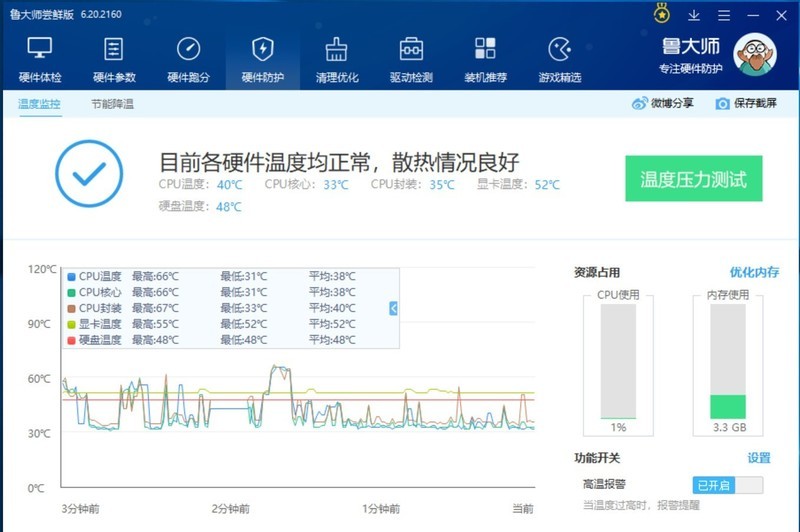This screenshot has height=532, width=800.
Task: Open 清理优化 broom icon
Action: click(x=337, y=49)
